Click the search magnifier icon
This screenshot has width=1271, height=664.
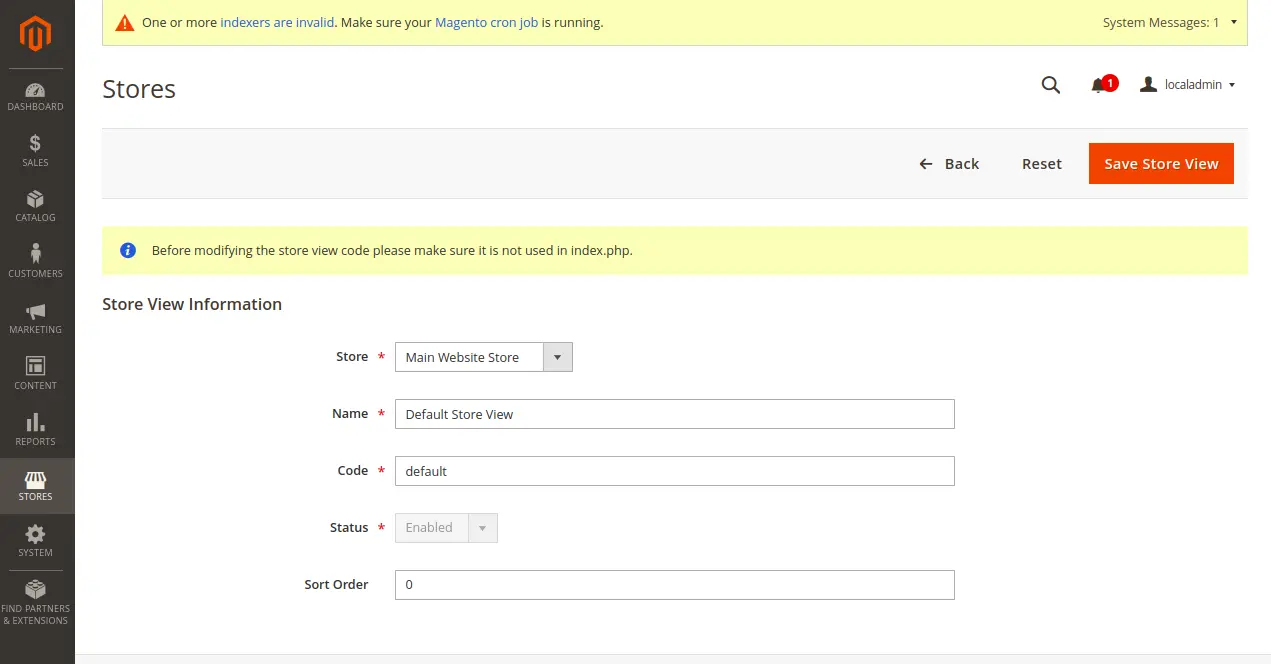coord(1050,85)
